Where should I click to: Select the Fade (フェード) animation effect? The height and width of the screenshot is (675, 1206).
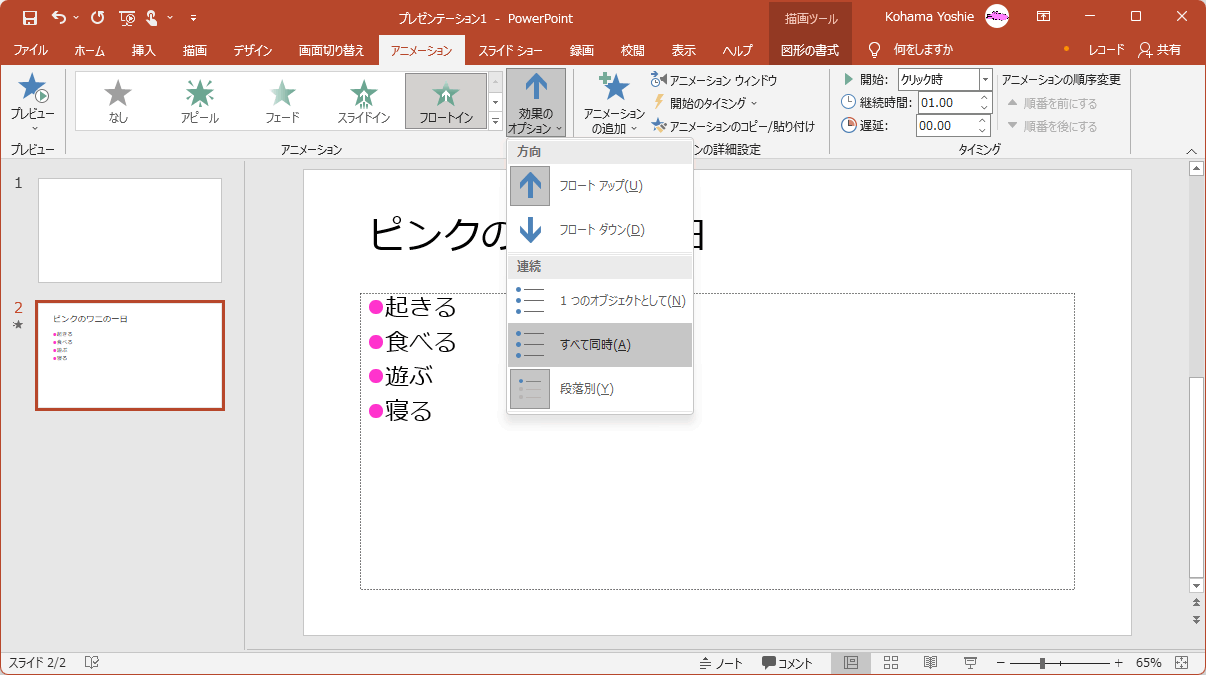(x=283, y=101)
